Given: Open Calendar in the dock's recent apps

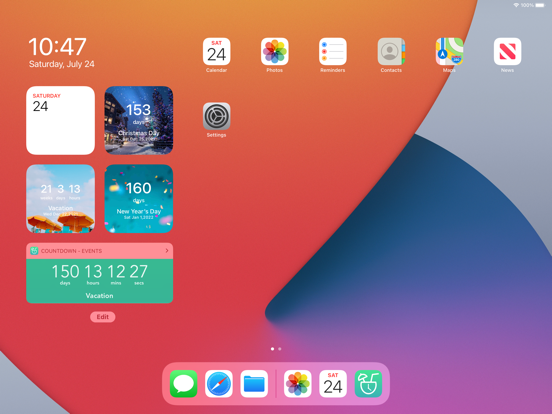Looking at the screenshot, I should tap(333, 384).
